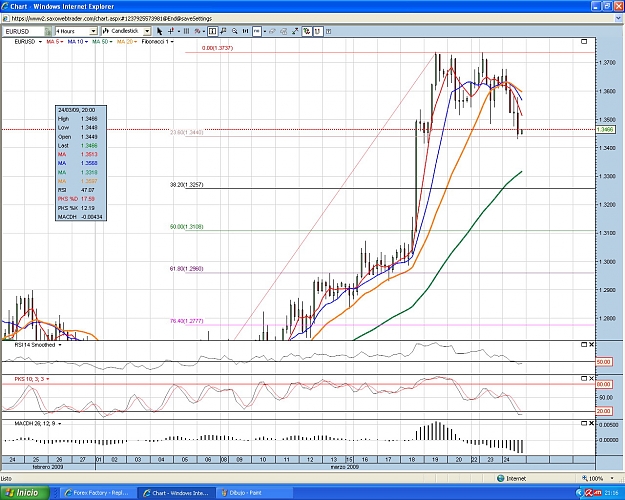Close the PKS stochastic panel
Viewport: 625px width, 500px height.
[x=592, y=378]
